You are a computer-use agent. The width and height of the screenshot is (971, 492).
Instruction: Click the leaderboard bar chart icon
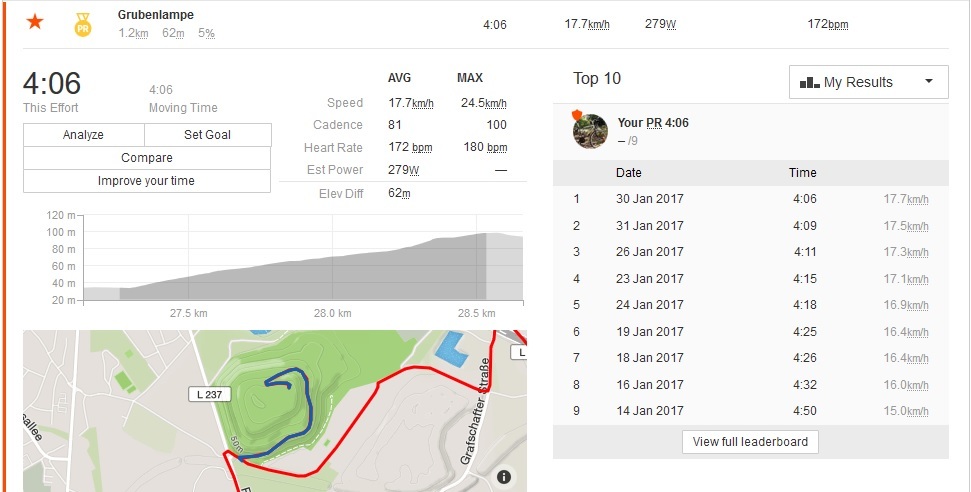[x=809, y=83]
